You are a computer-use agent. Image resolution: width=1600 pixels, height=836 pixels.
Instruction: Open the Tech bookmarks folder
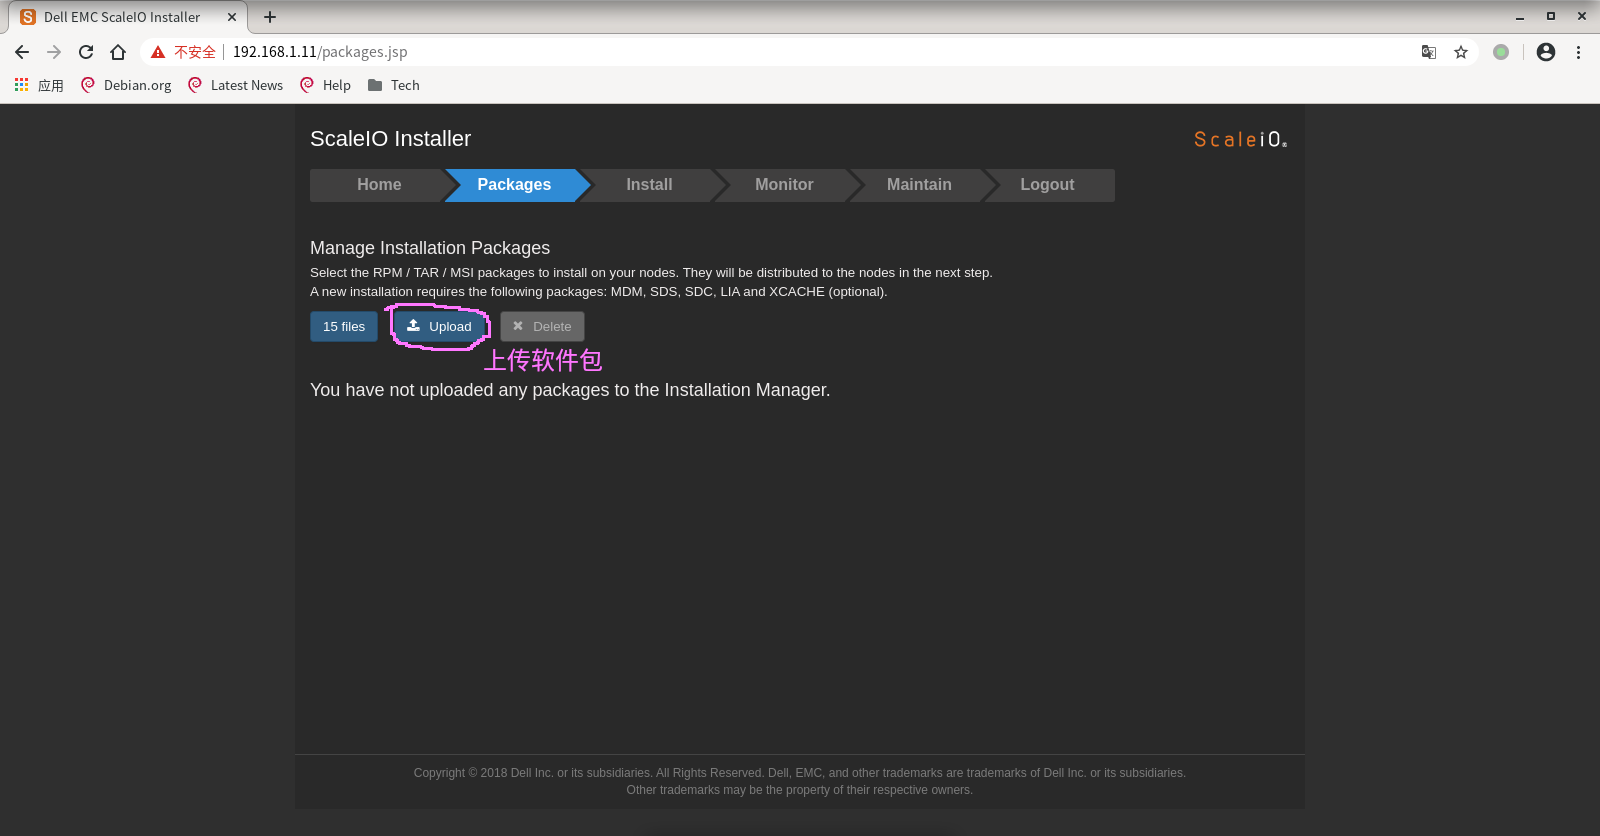[394, 85]
